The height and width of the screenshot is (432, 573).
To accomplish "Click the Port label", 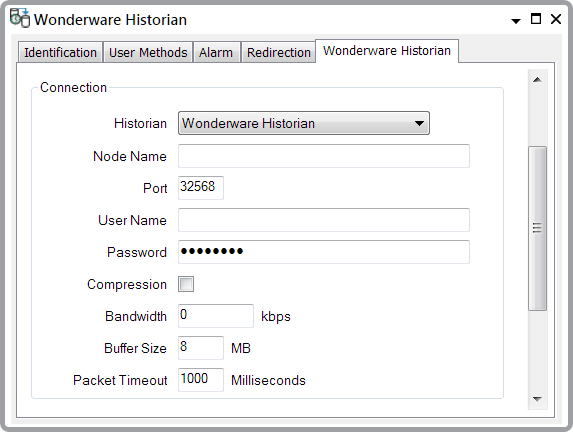I will [x=155, y=188].
